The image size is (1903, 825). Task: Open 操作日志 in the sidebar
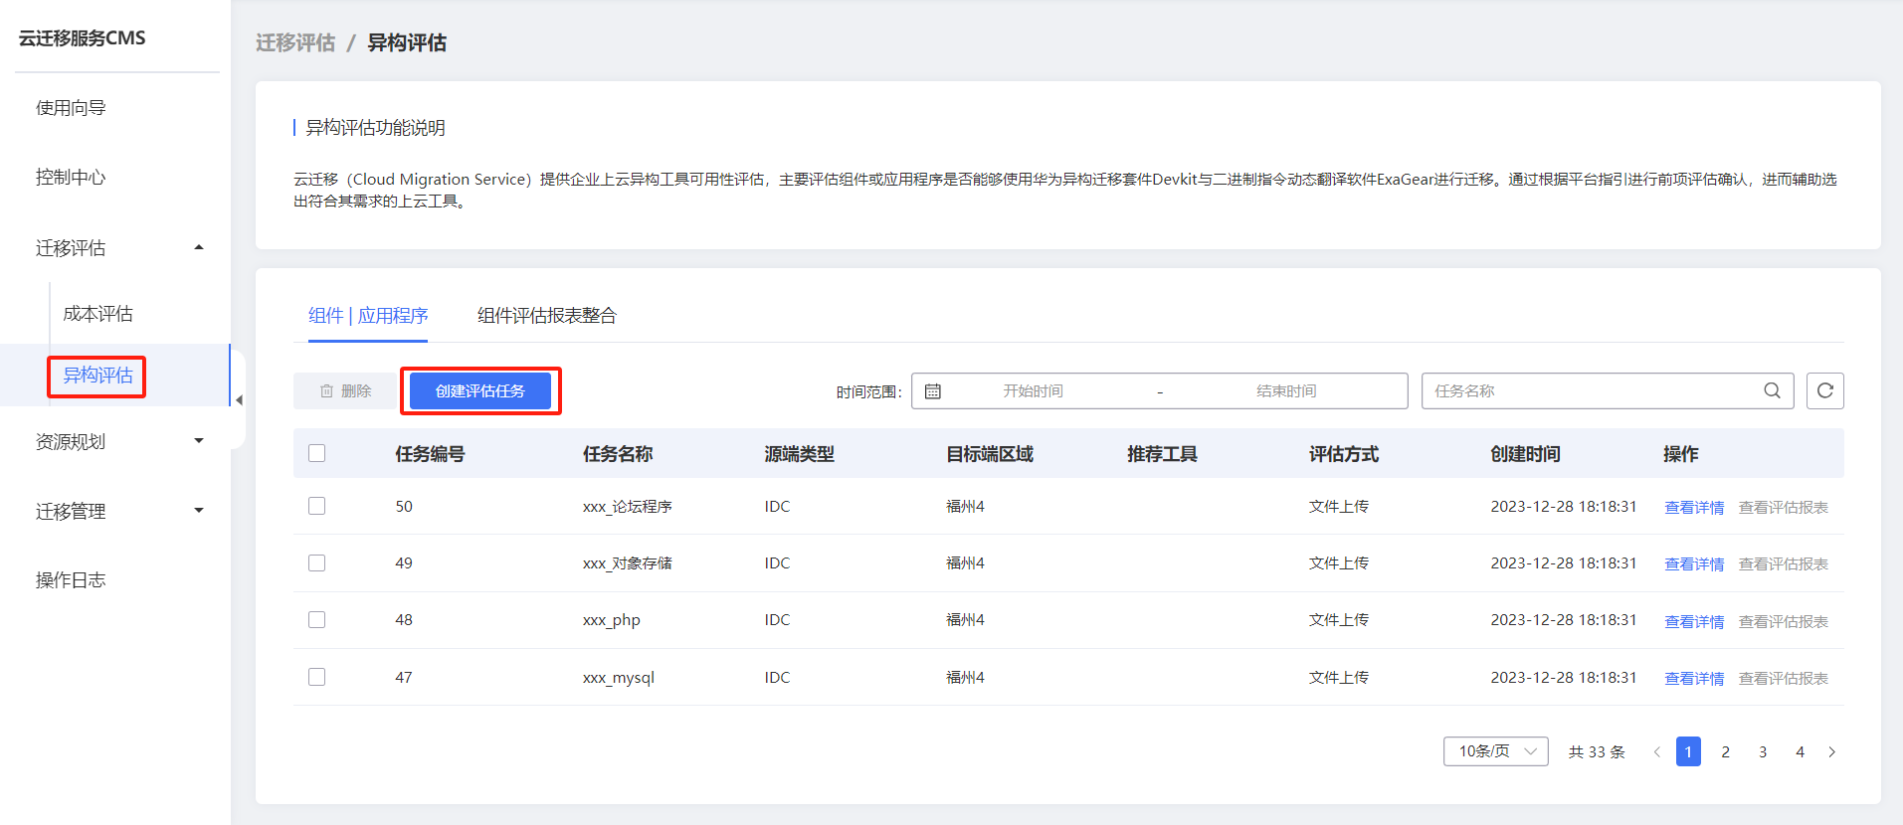71,580
